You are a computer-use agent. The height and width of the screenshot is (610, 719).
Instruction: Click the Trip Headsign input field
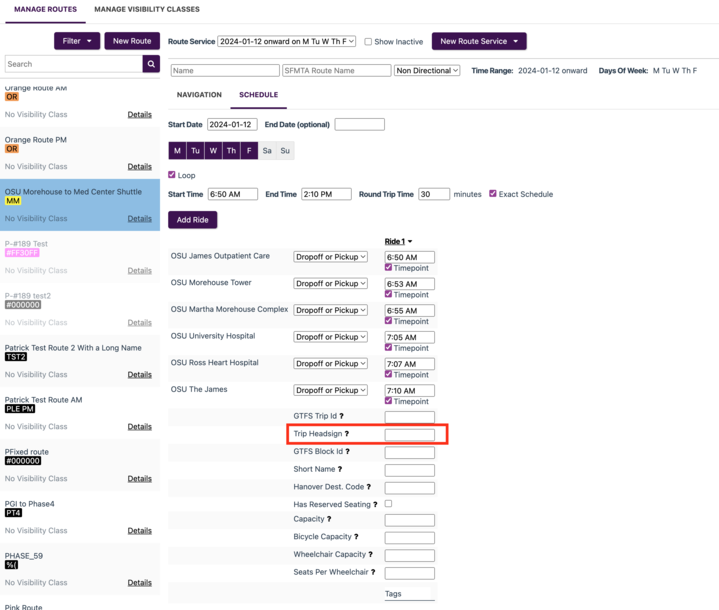point(409,434)
